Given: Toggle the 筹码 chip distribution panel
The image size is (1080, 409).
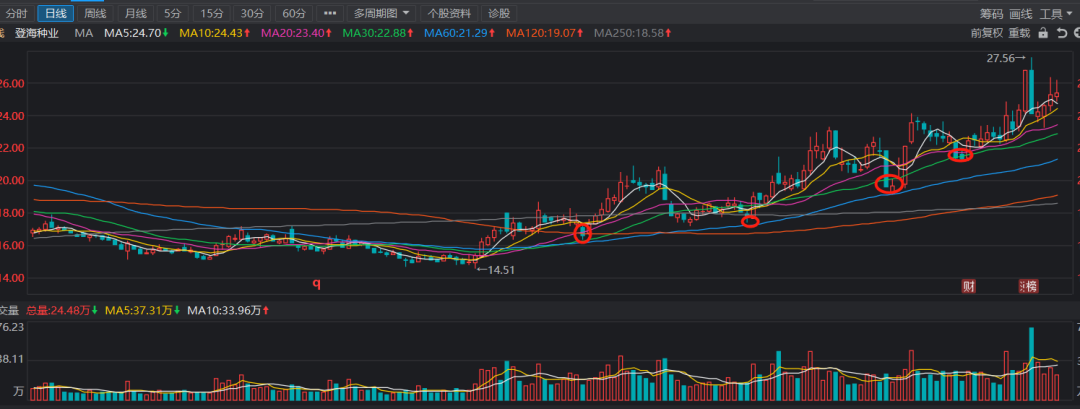Looking at the screenshot, I should [x=991, y=13].
